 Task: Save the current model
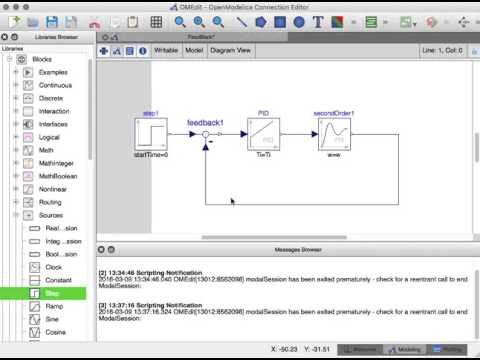52,22
